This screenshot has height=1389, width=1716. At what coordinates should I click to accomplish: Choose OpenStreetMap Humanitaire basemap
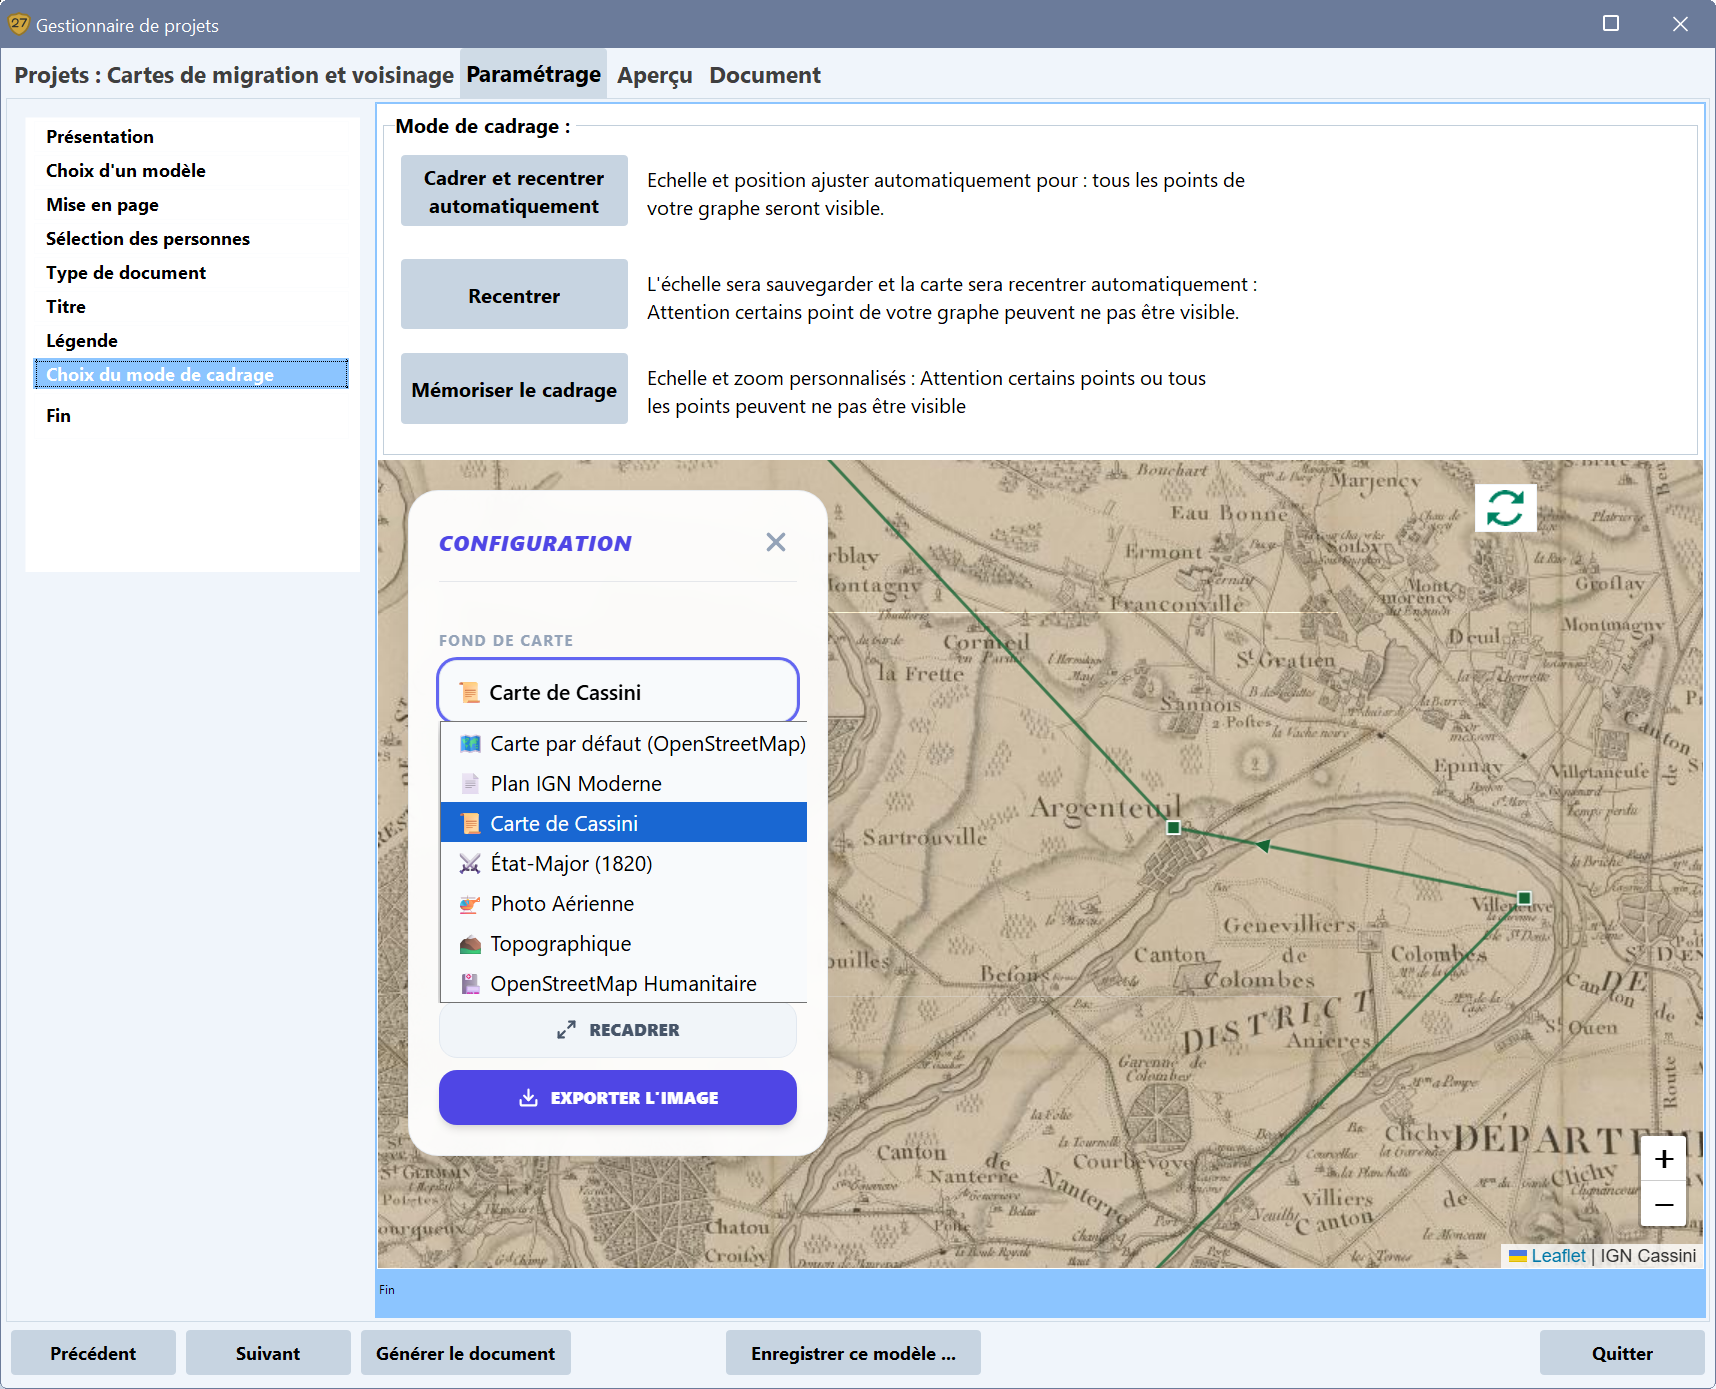[624, 983]
